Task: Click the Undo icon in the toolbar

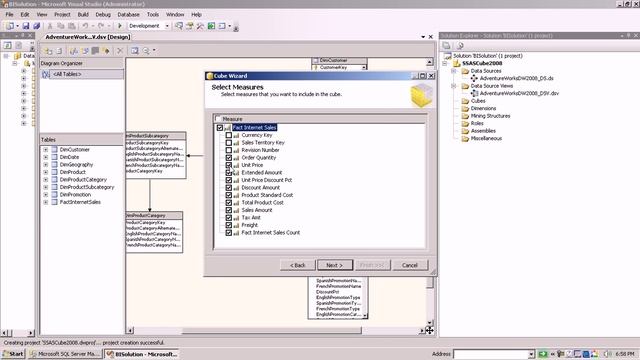Action: click(85, 26)
